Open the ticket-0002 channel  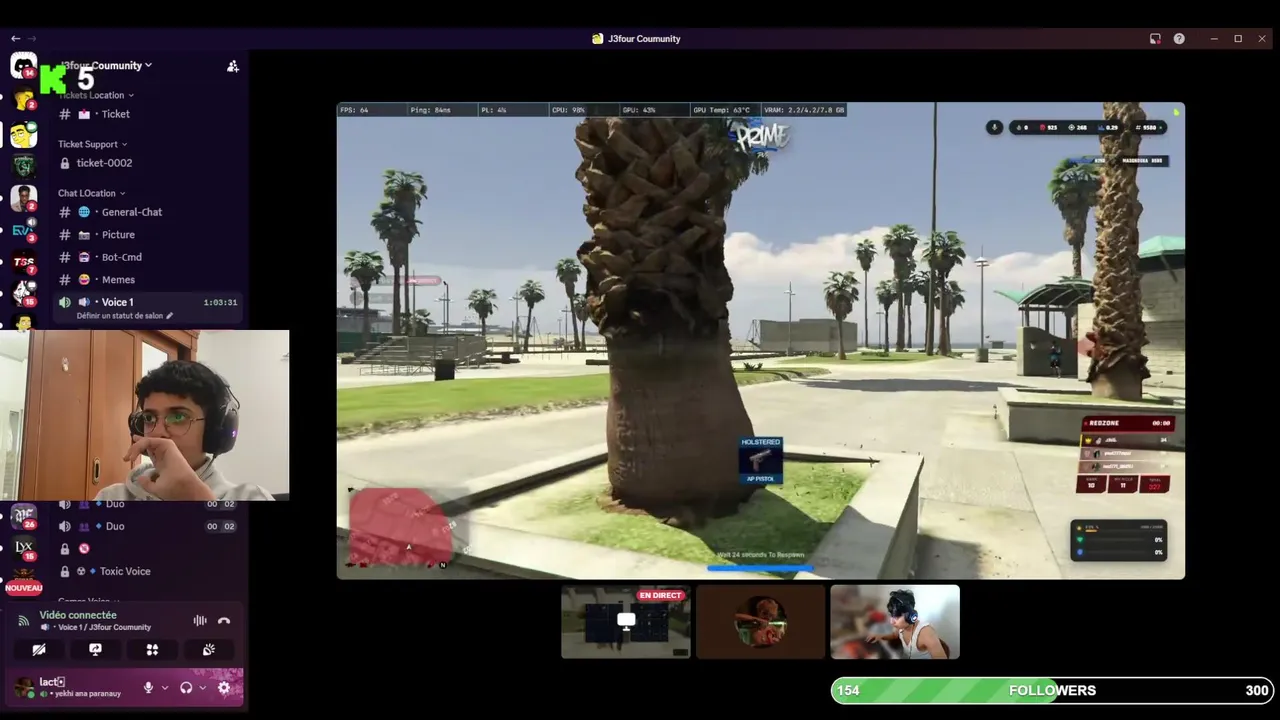coord(148,163)
